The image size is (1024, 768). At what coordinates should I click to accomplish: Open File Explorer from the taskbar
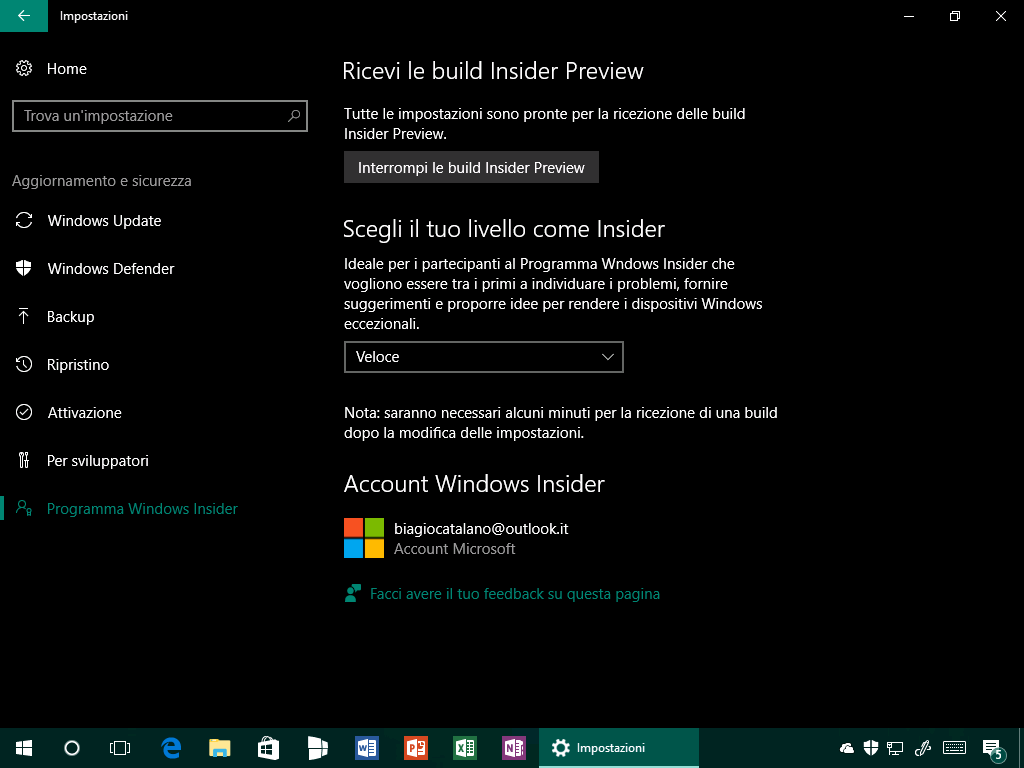click(220, 748)
